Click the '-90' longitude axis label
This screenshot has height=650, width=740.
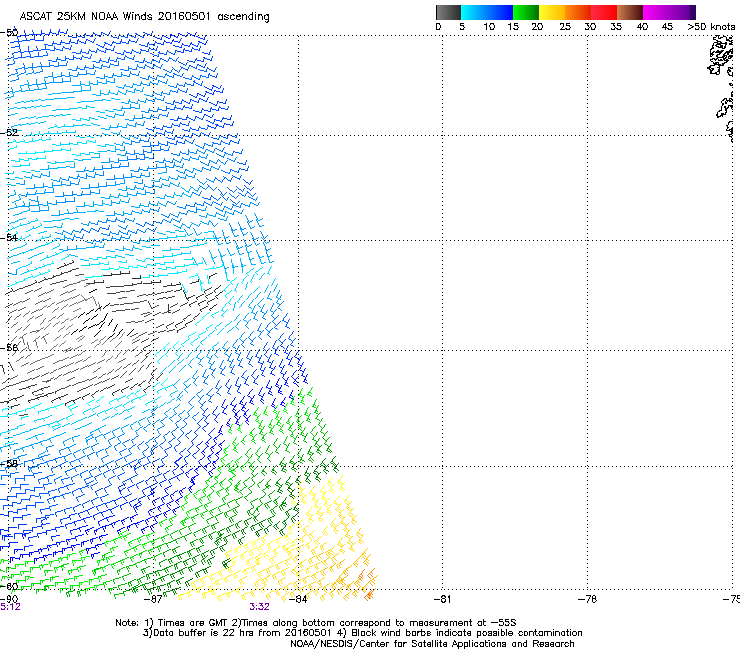coord(9,599)
